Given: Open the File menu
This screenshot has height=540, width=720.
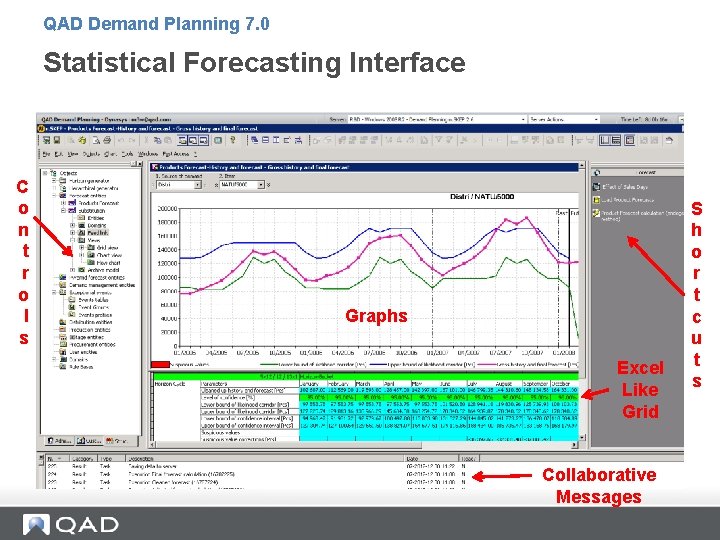Looking at the screenshot, I should [46, 154].
